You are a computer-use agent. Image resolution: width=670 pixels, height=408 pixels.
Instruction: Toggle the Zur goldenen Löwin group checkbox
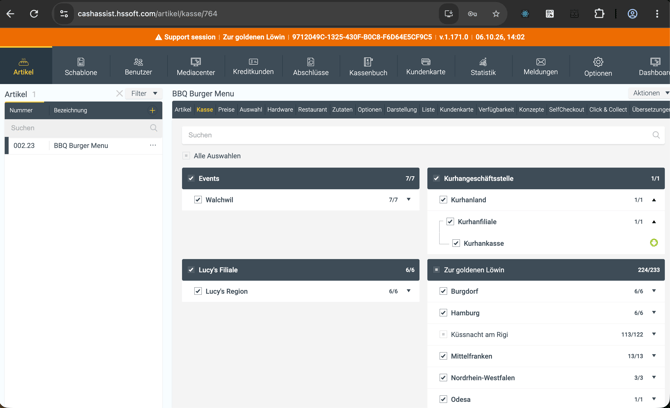[x=436, y=270]
